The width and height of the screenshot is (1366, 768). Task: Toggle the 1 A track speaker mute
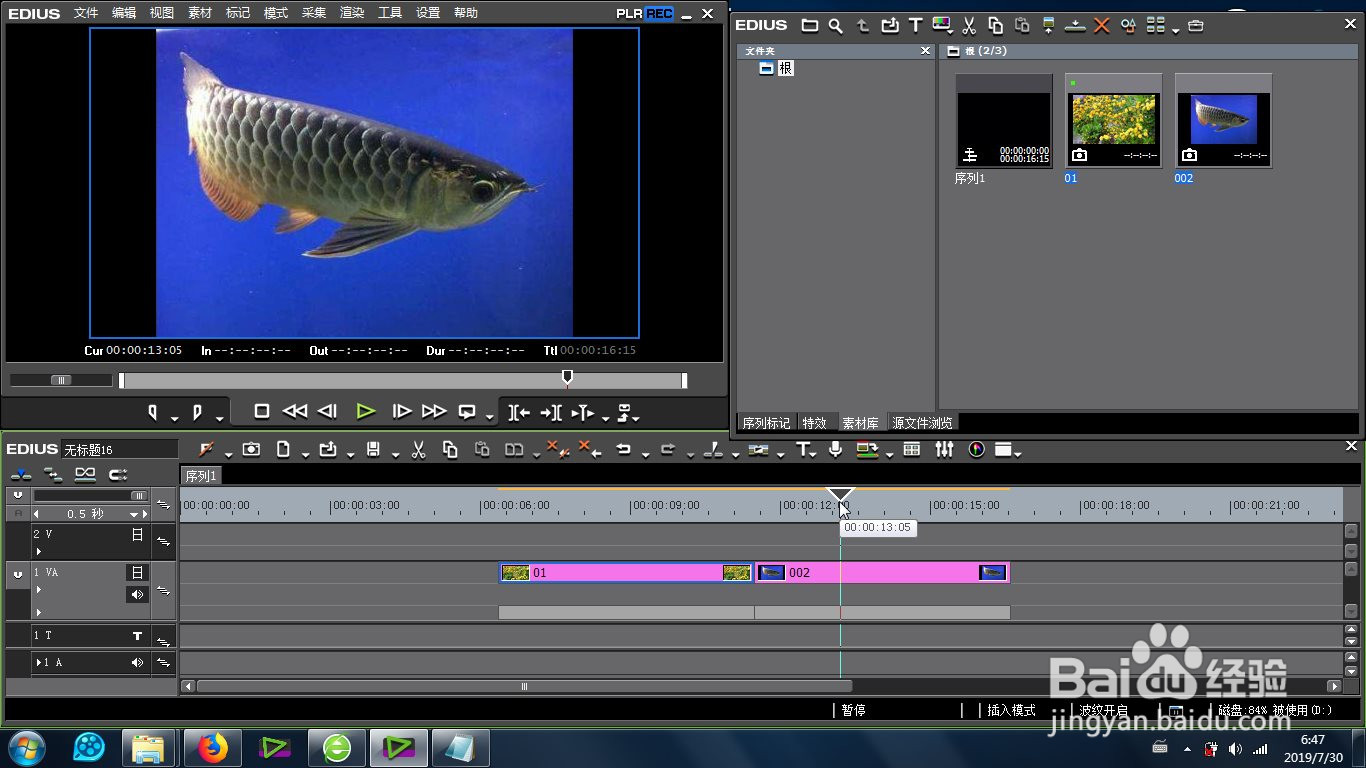tap(137, 662)
